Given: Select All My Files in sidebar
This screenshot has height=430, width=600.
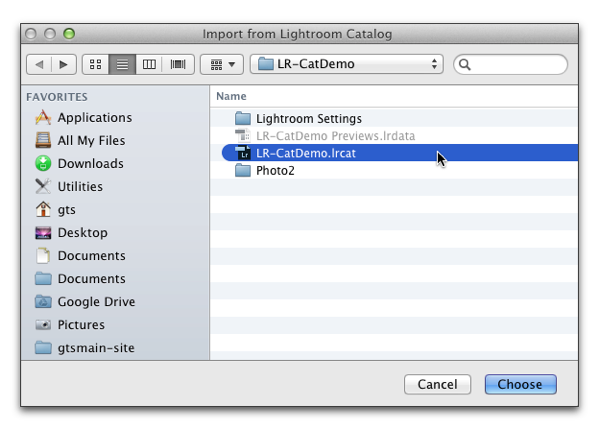Looking at the screenshot, I should 91,141.
